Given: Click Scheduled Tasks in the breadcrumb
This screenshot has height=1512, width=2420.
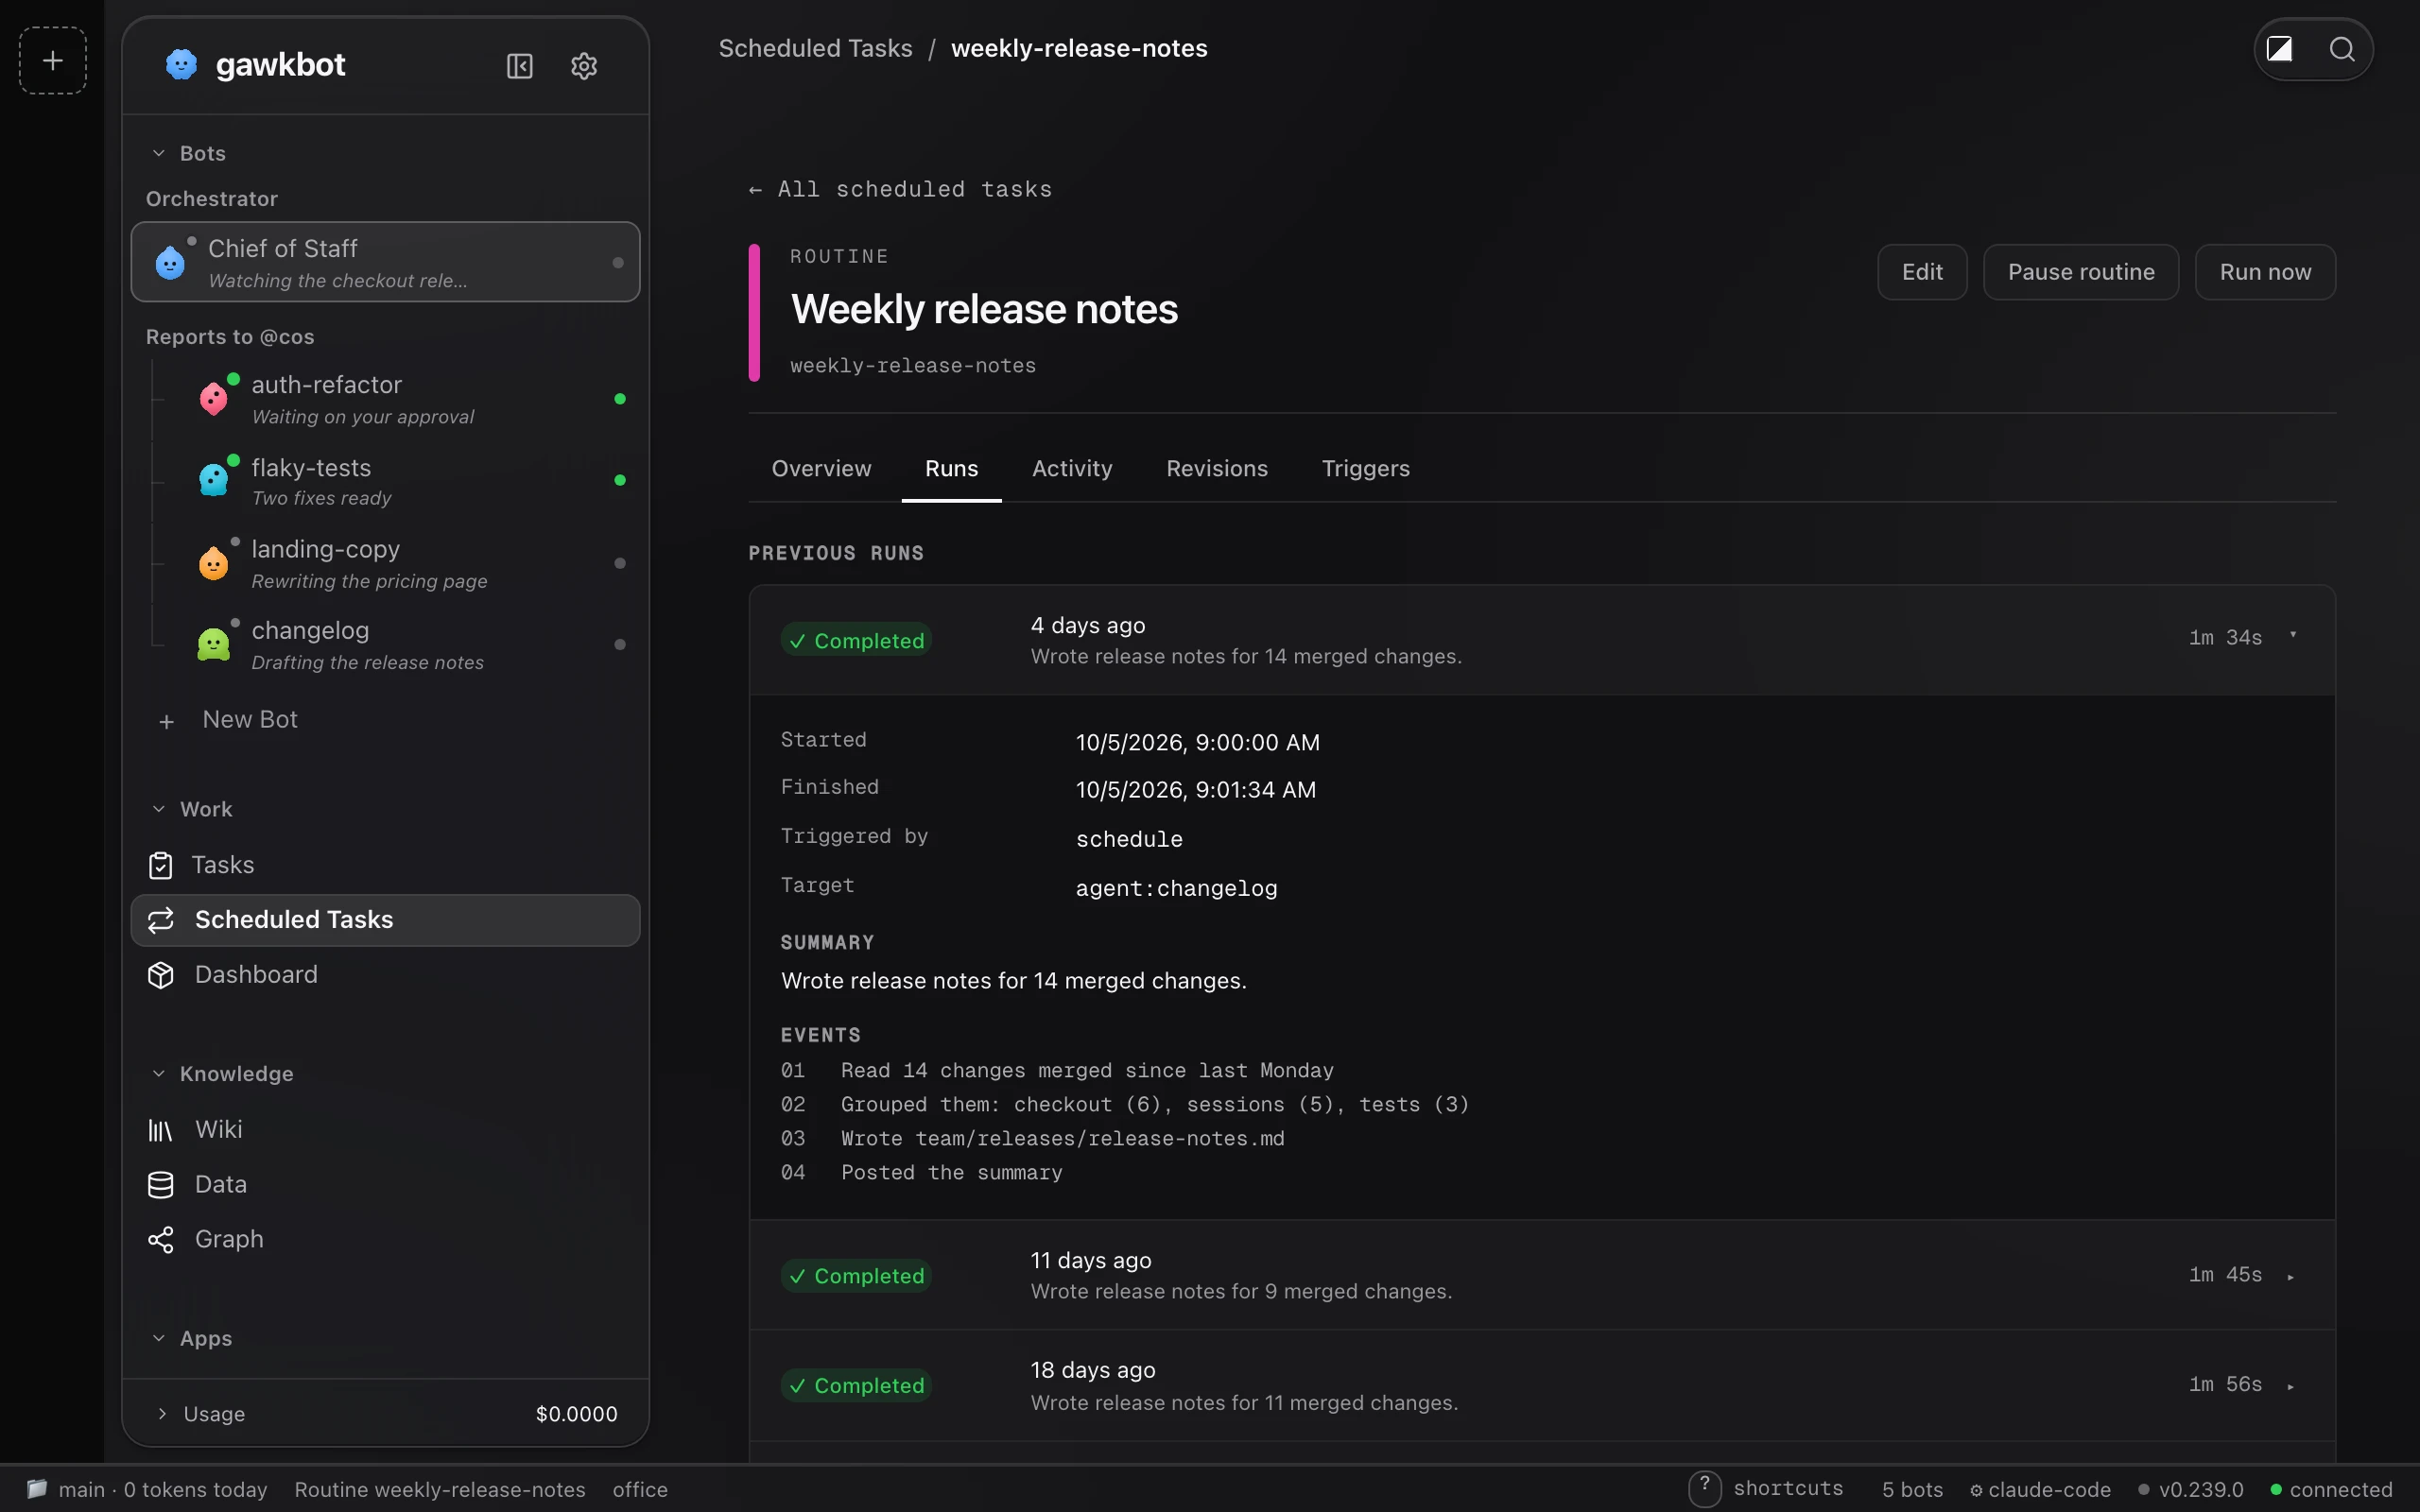Looking at the screenshot, I should [815, 48].
